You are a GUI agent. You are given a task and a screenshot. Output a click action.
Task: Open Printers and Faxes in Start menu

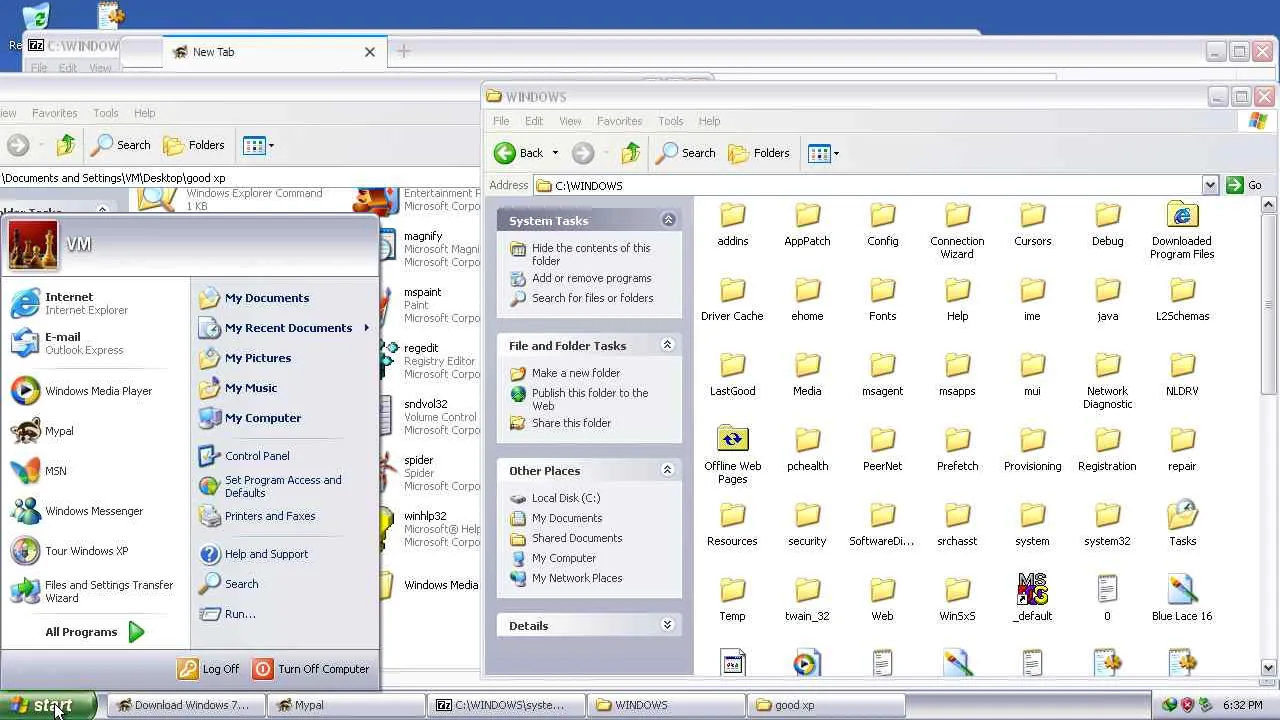click(x=257, y=516)
